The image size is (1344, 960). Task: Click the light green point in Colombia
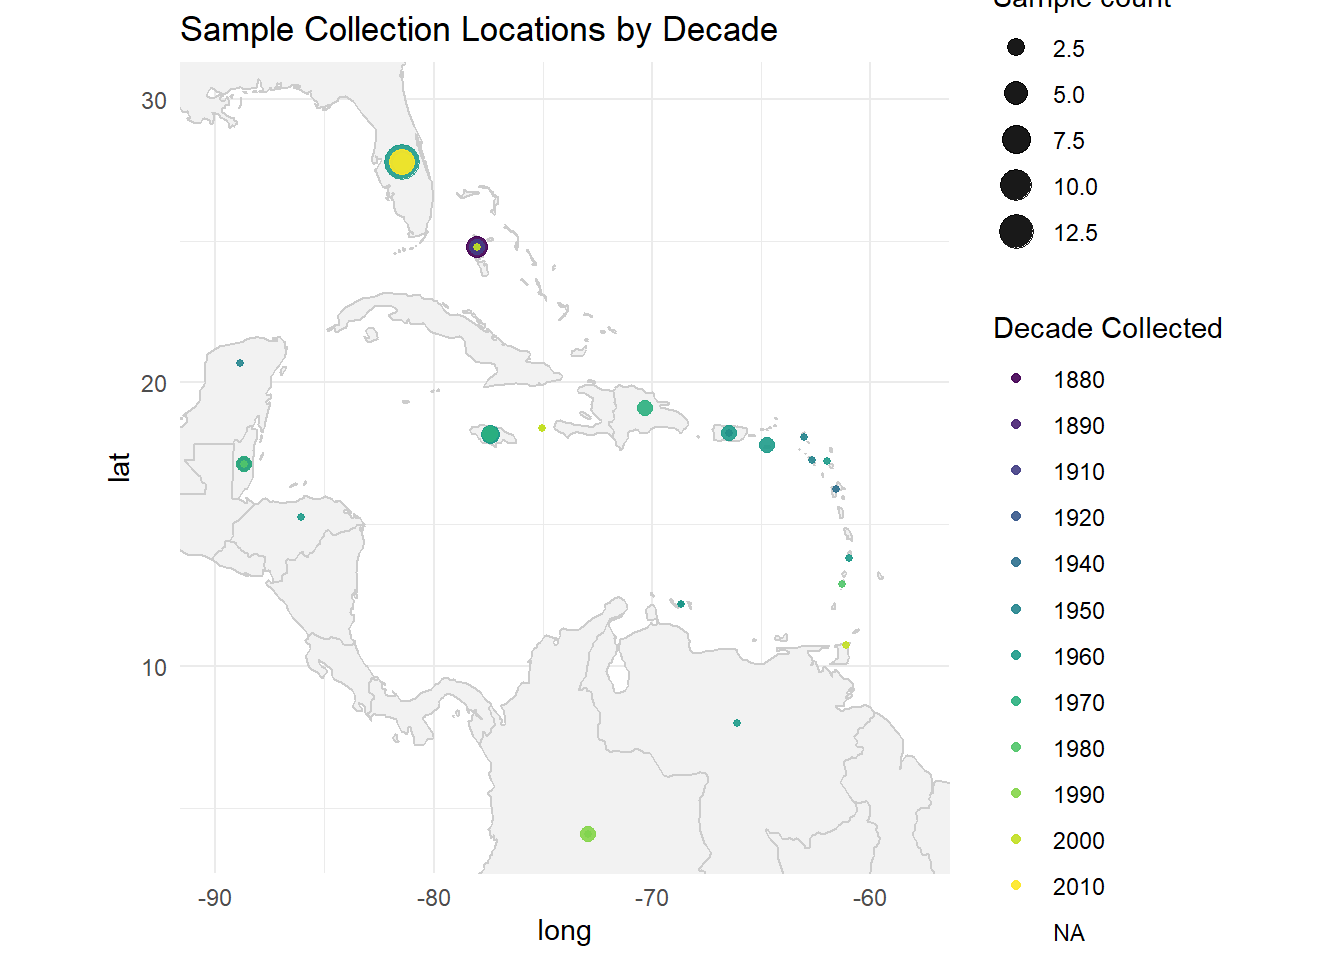[588, 834]
